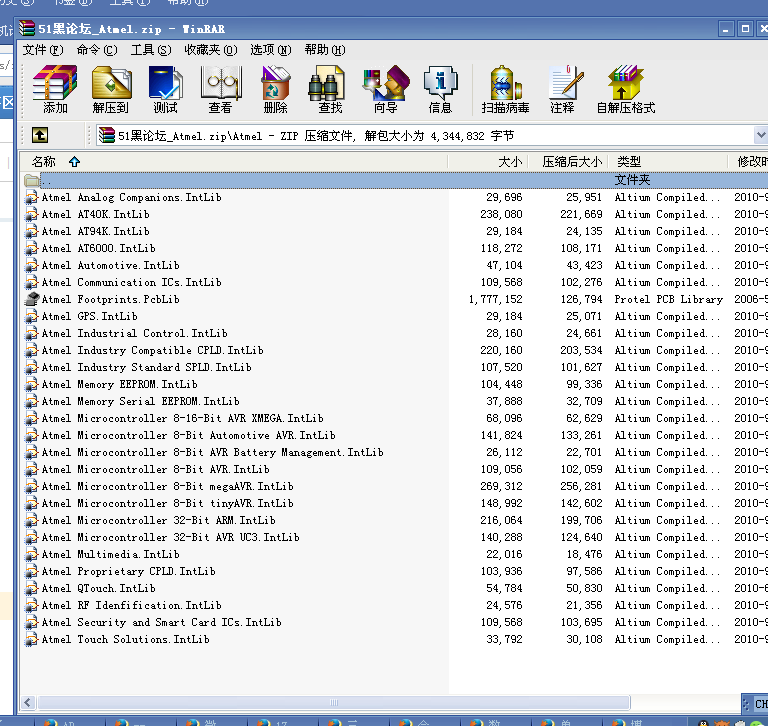Image resolution: width=768 pixels, height=726 pixels.
Task: Select the parent folder '..' row
Action: click(x=395, y=180)
